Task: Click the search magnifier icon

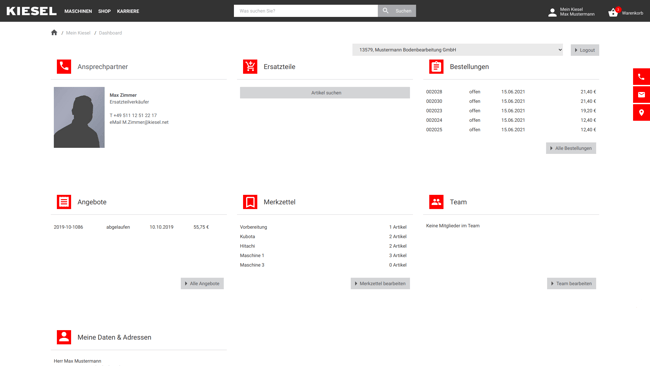Action: [x=386, y=11]
